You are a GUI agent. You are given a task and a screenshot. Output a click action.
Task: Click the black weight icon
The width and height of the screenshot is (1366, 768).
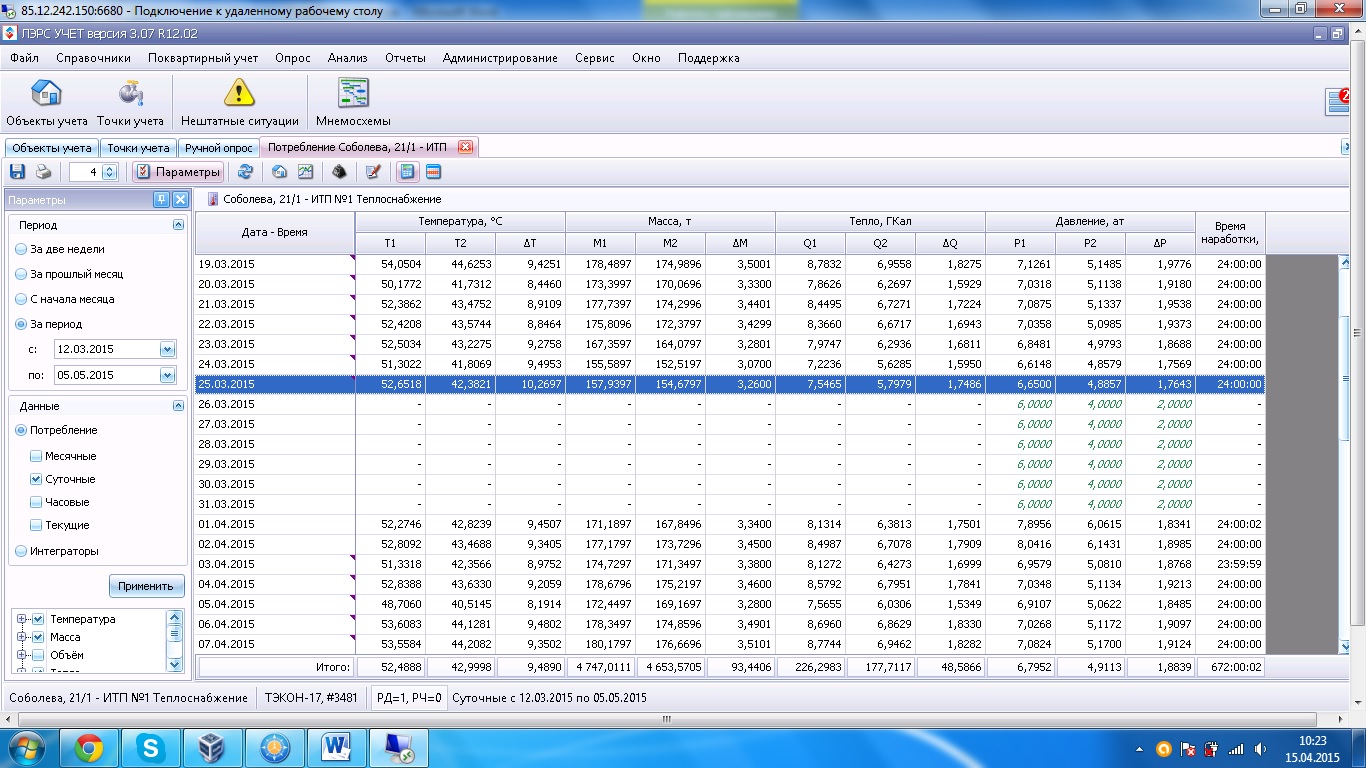coord(338,172)
